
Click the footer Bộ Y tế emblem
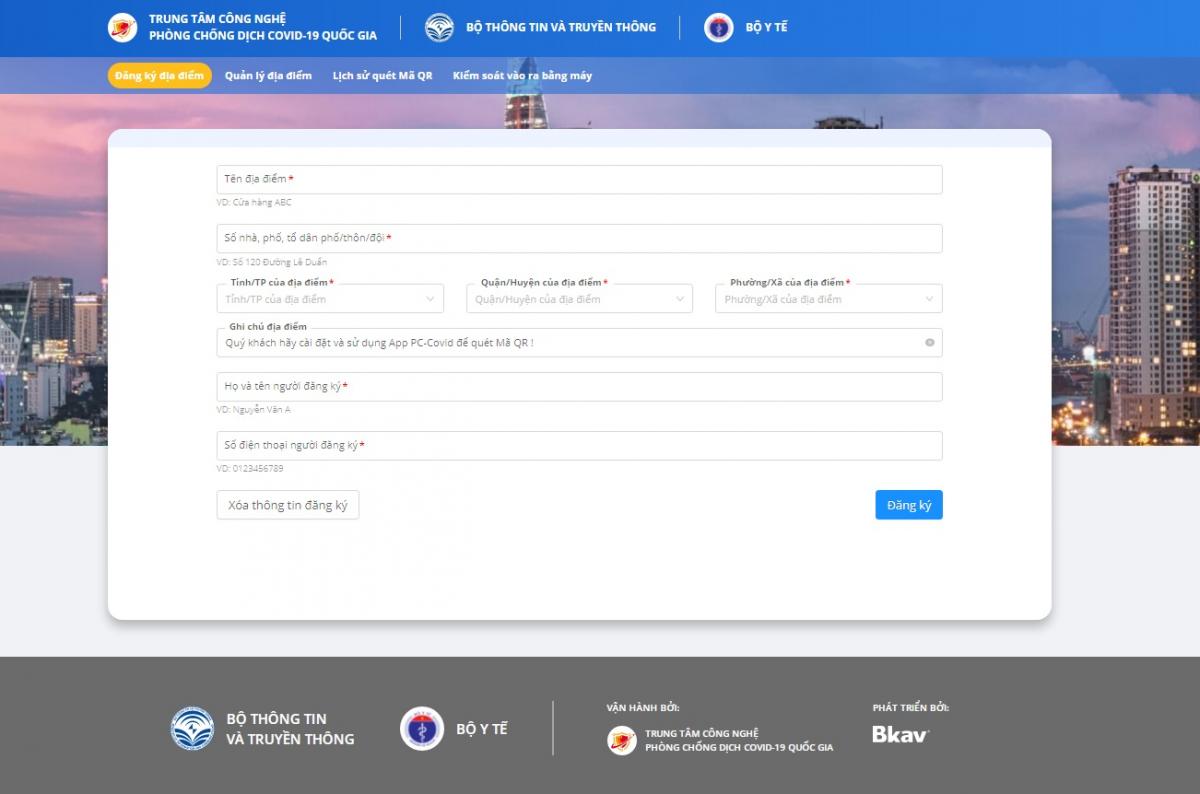tap(422, 728)
